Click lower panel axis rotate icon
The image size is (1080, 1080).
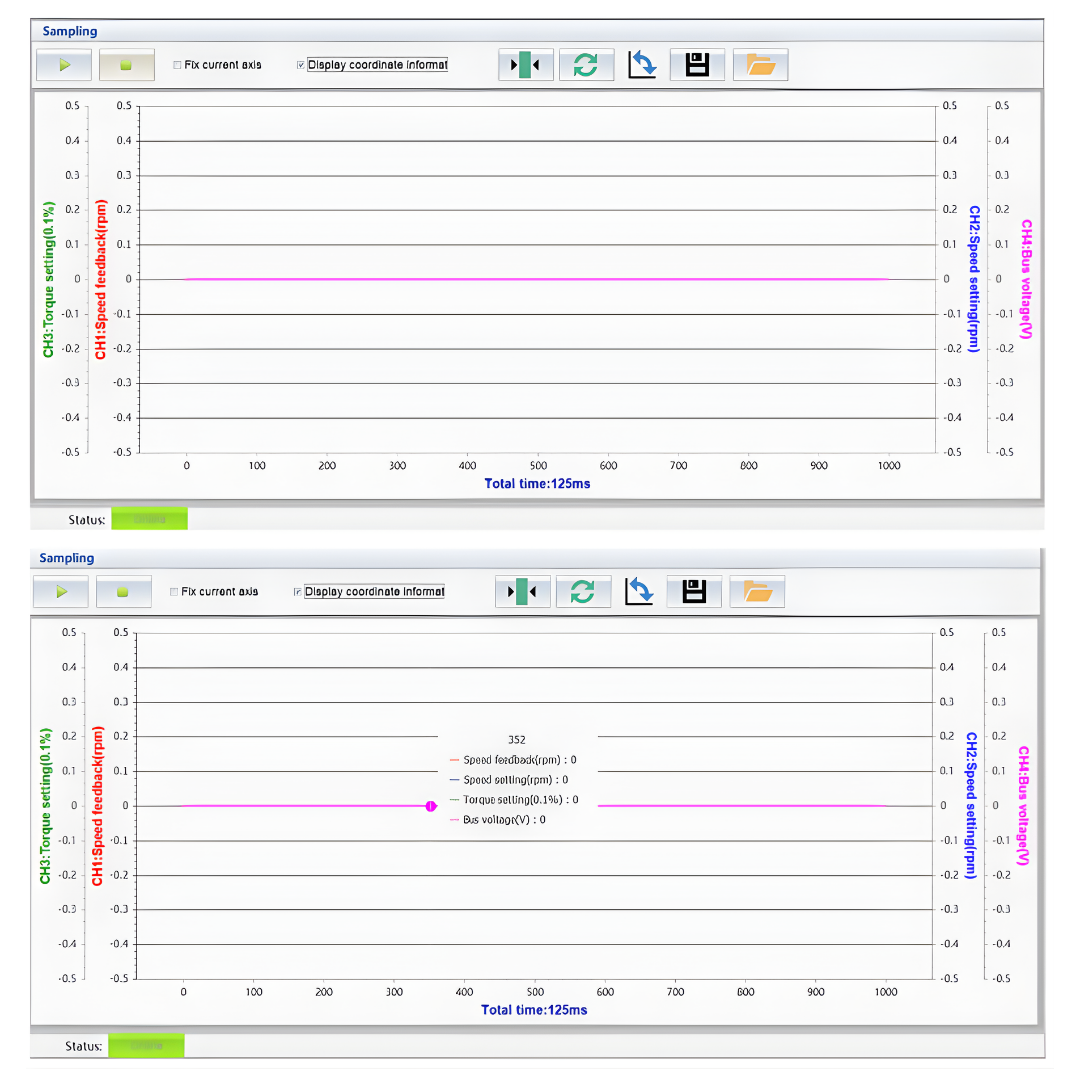click(x=639, y=592)
